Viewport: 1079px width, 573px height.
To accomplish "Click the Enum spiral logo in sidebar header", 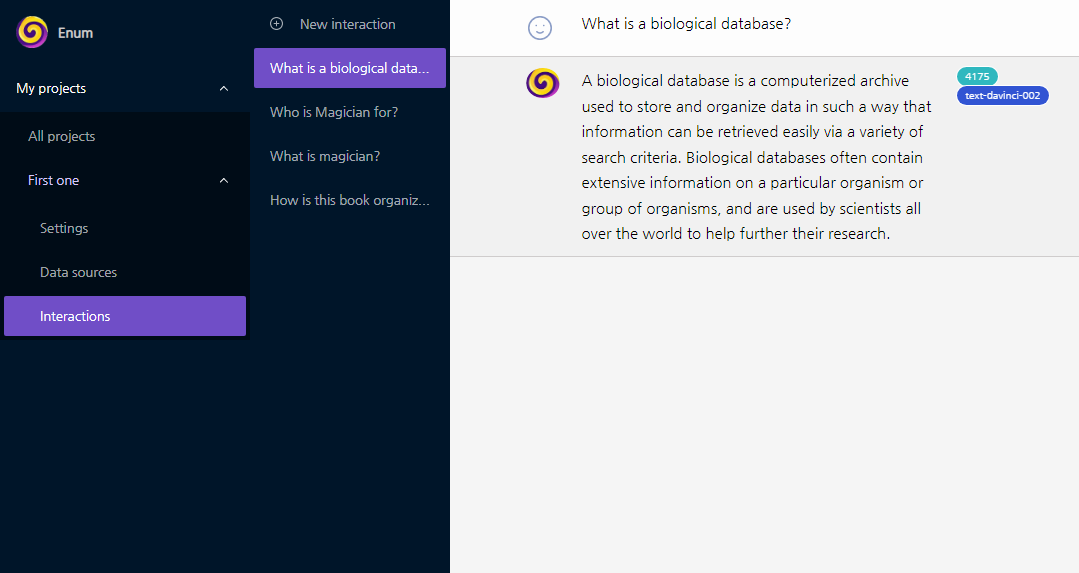I will 33,32.
